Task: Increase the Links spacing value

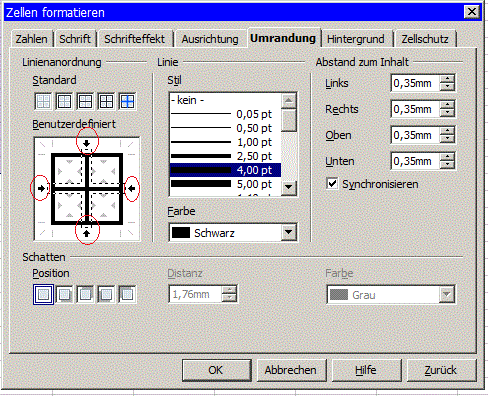Action: (x=447, y=79)
